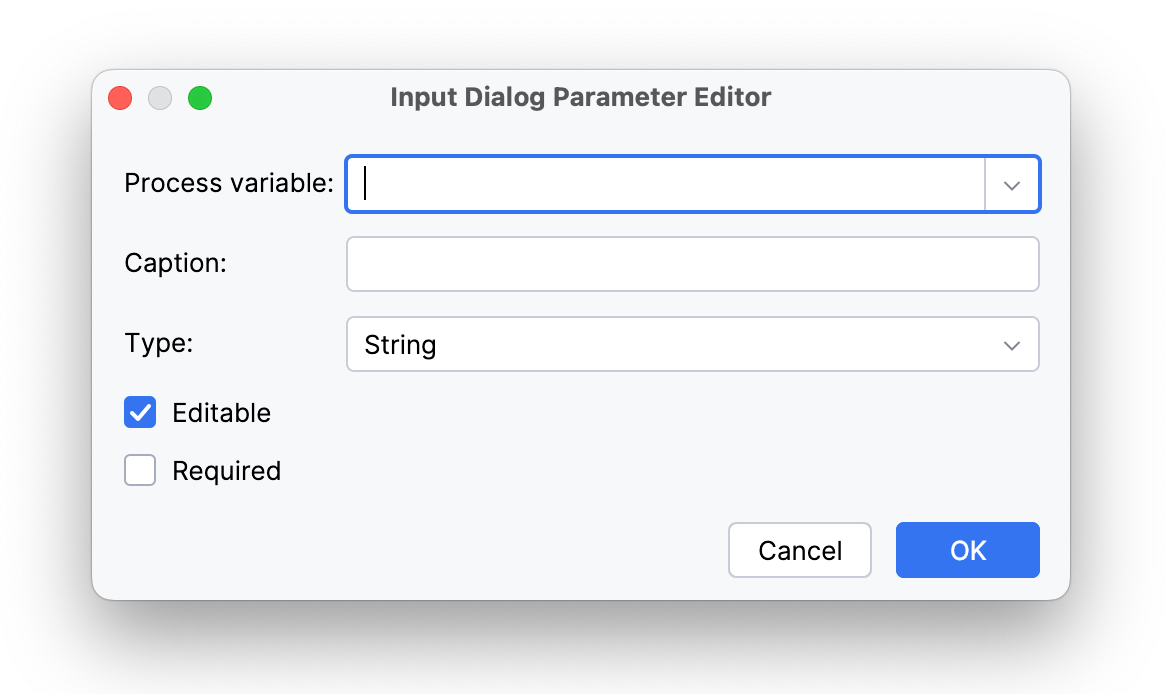Click the Editable label text
The height and width of the screenshot is (694, 1176).
221,413
